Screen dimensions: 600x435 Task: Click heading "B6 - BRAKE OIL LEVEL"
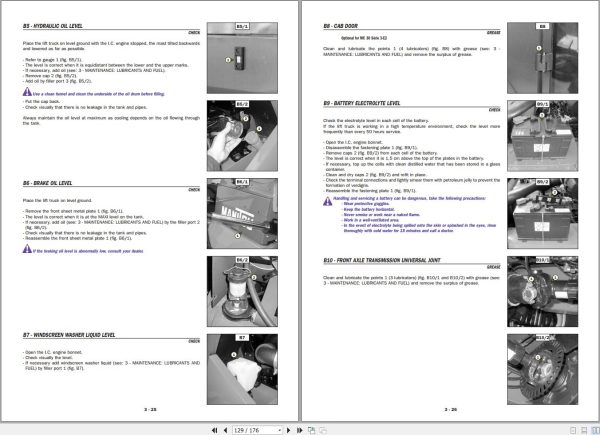pyautogui.click(x=47, y=183)
